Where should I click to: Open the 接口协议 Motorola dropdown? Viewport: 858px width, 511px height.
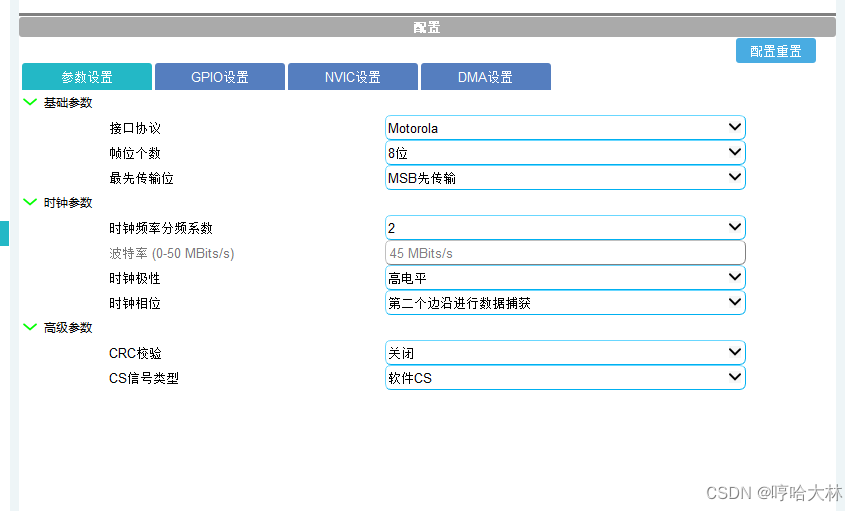coord(565,128)
